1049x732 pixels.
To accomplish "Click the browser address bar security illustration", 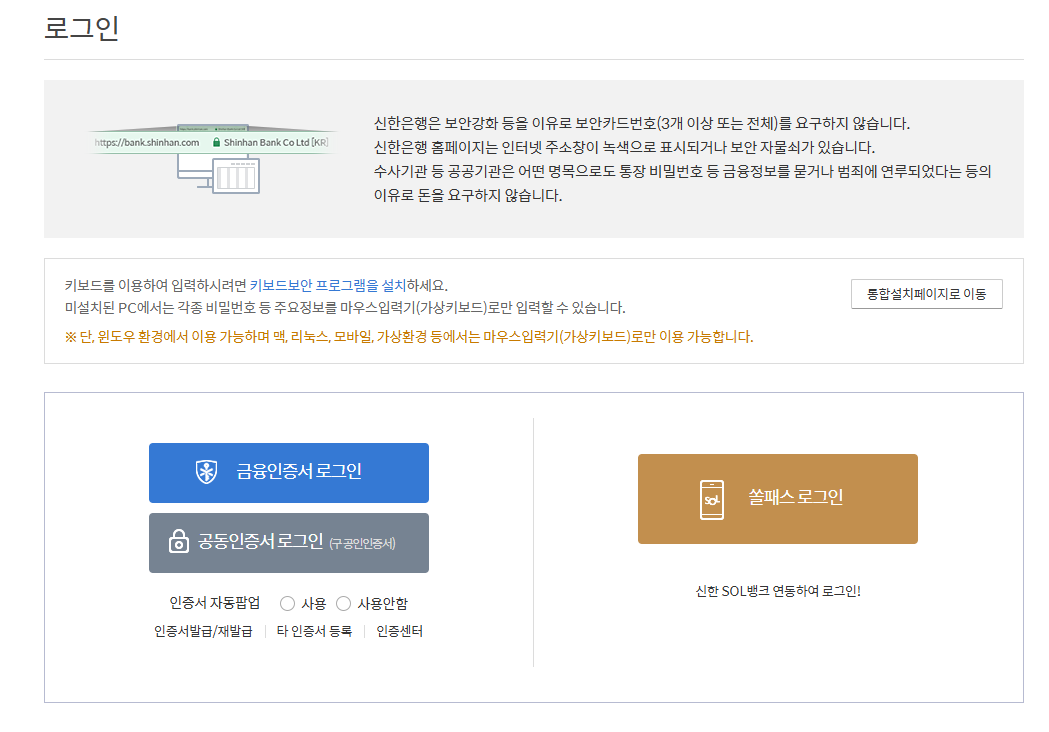I will (211, 159).
